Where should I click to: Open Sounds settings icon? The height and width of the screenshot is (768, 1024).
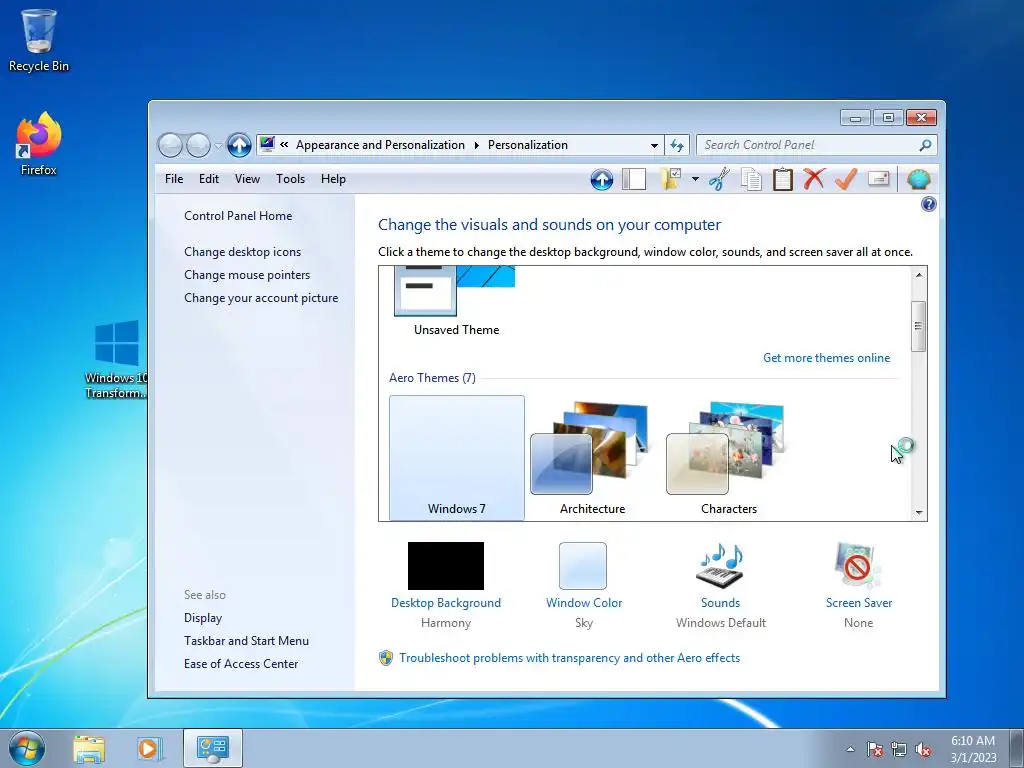point(720,566)
